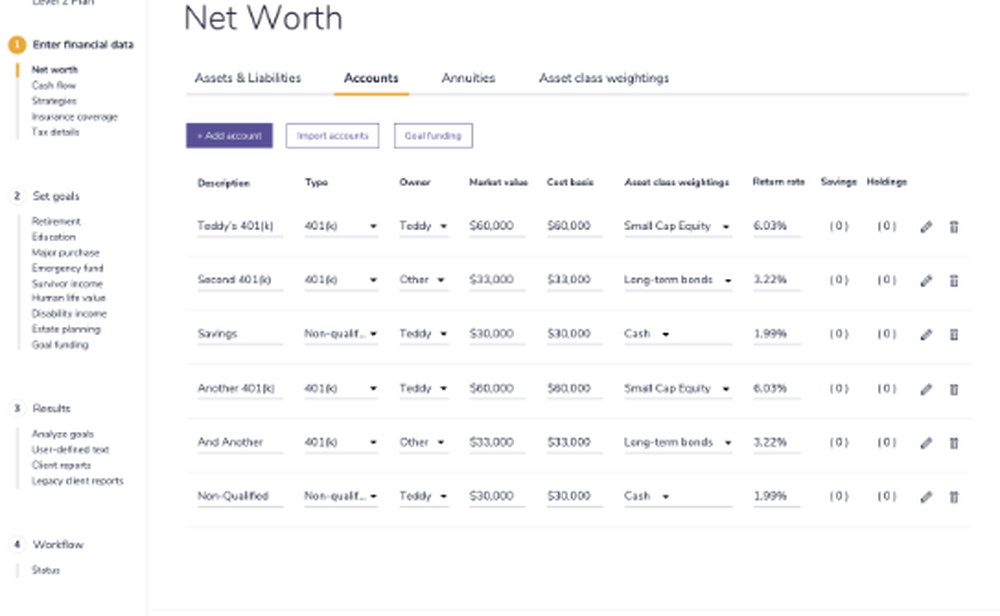Click Market value field for Second 401(k)
This screenshot has height=616, width=1000.
pos(497,280)
